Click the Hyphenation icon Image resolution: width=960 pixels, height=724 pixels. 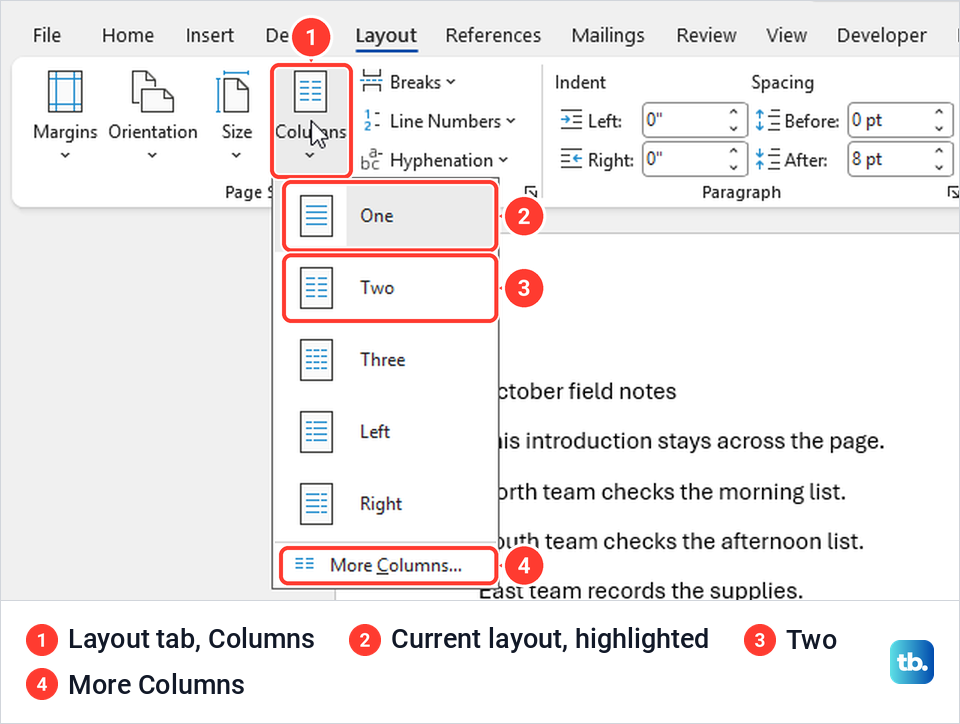(372, 159)
